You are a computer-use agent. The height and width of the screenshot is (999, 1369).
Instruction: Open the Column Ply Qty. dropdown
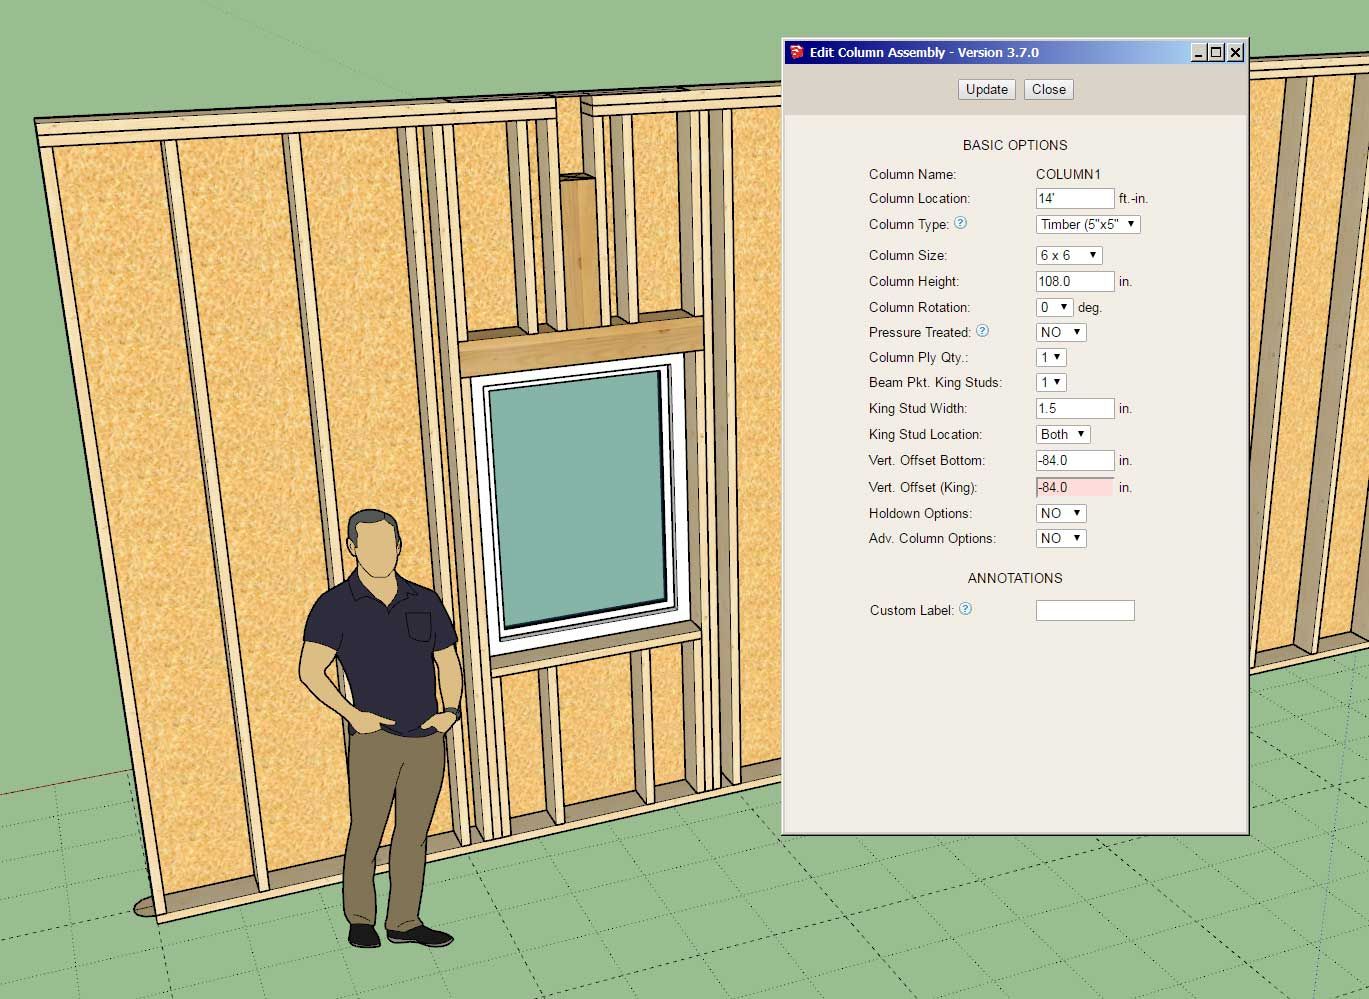1051,357
